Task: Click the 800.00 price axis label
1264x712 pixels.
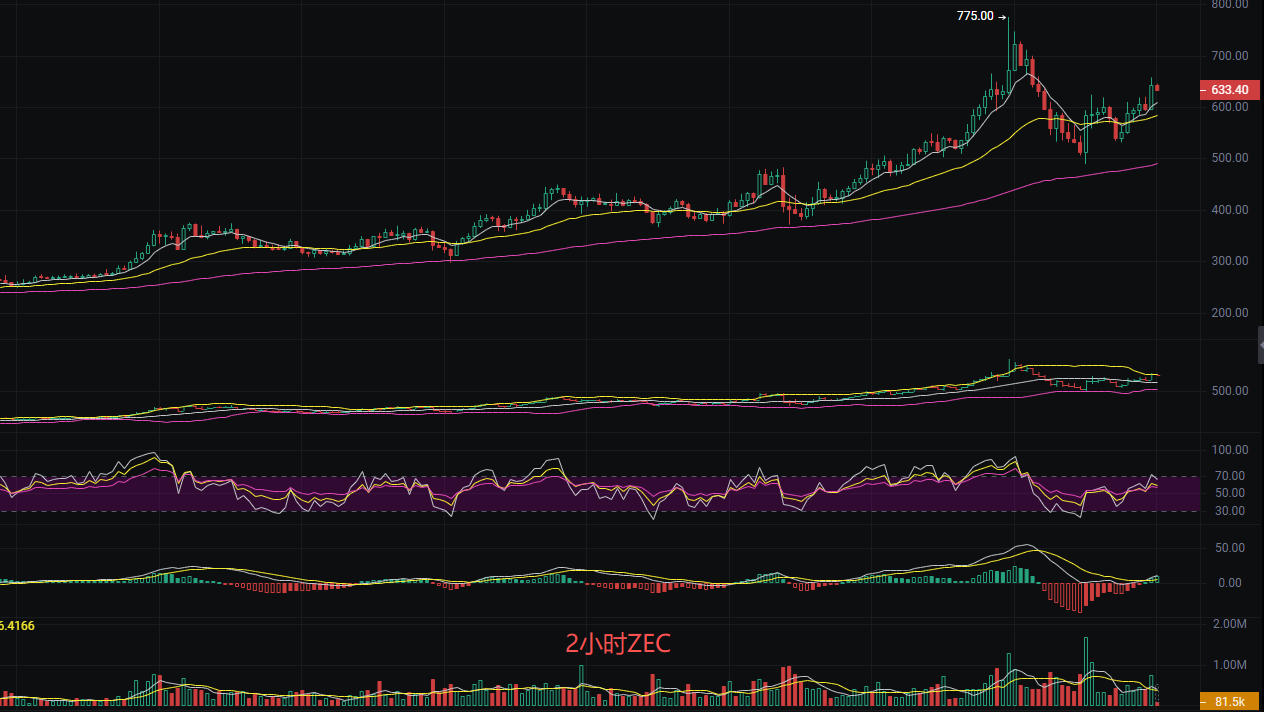Action: 1228,4
